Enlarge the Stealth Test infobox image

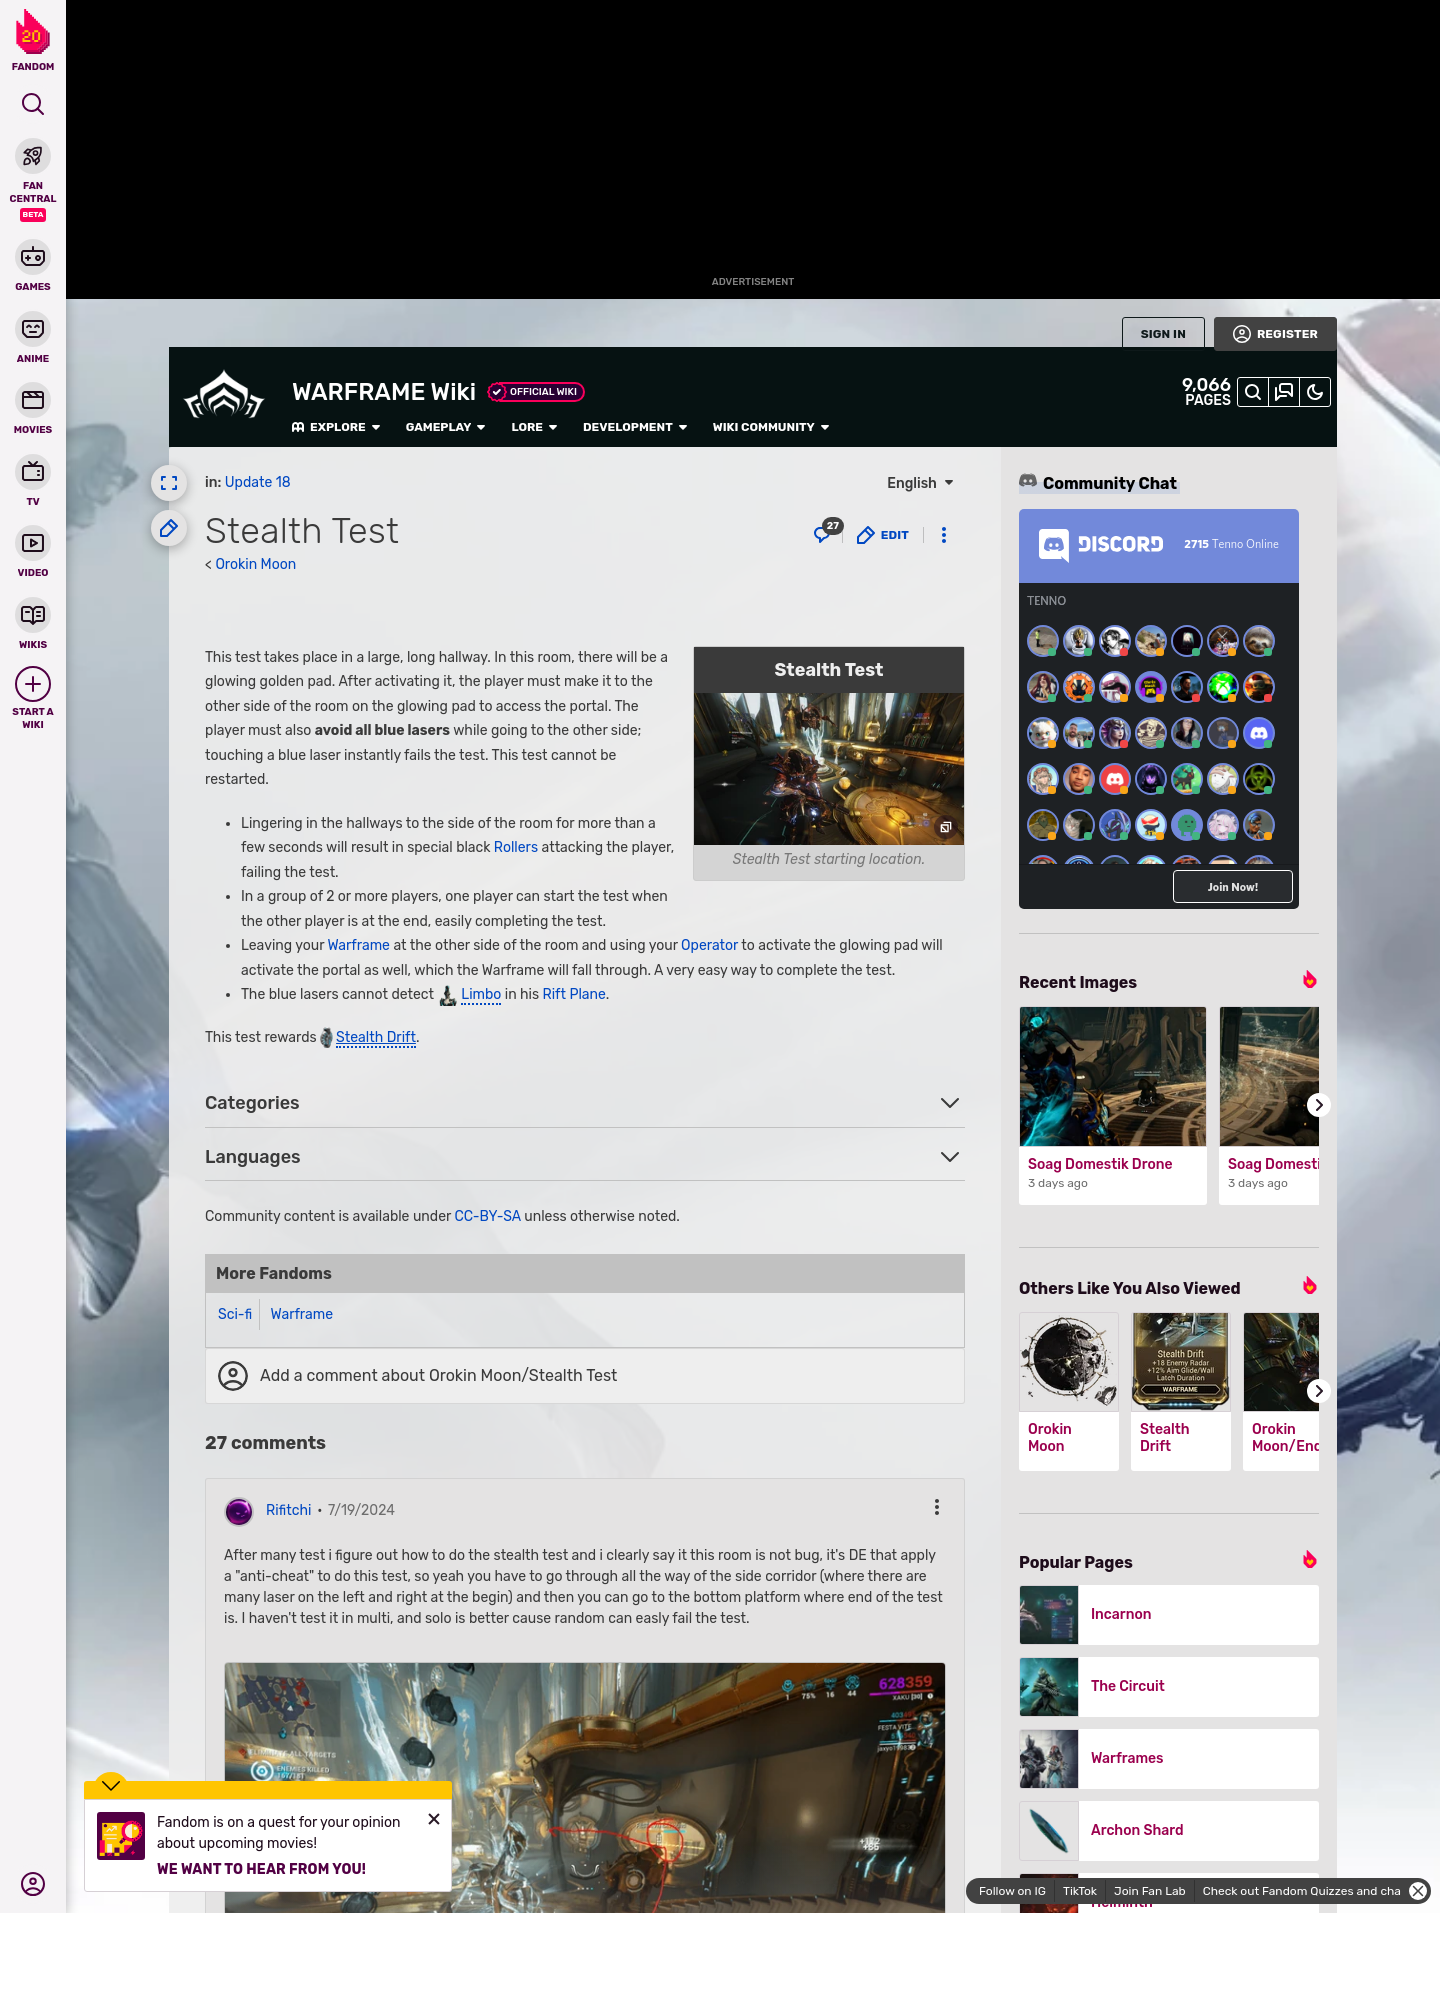(829, 769)
